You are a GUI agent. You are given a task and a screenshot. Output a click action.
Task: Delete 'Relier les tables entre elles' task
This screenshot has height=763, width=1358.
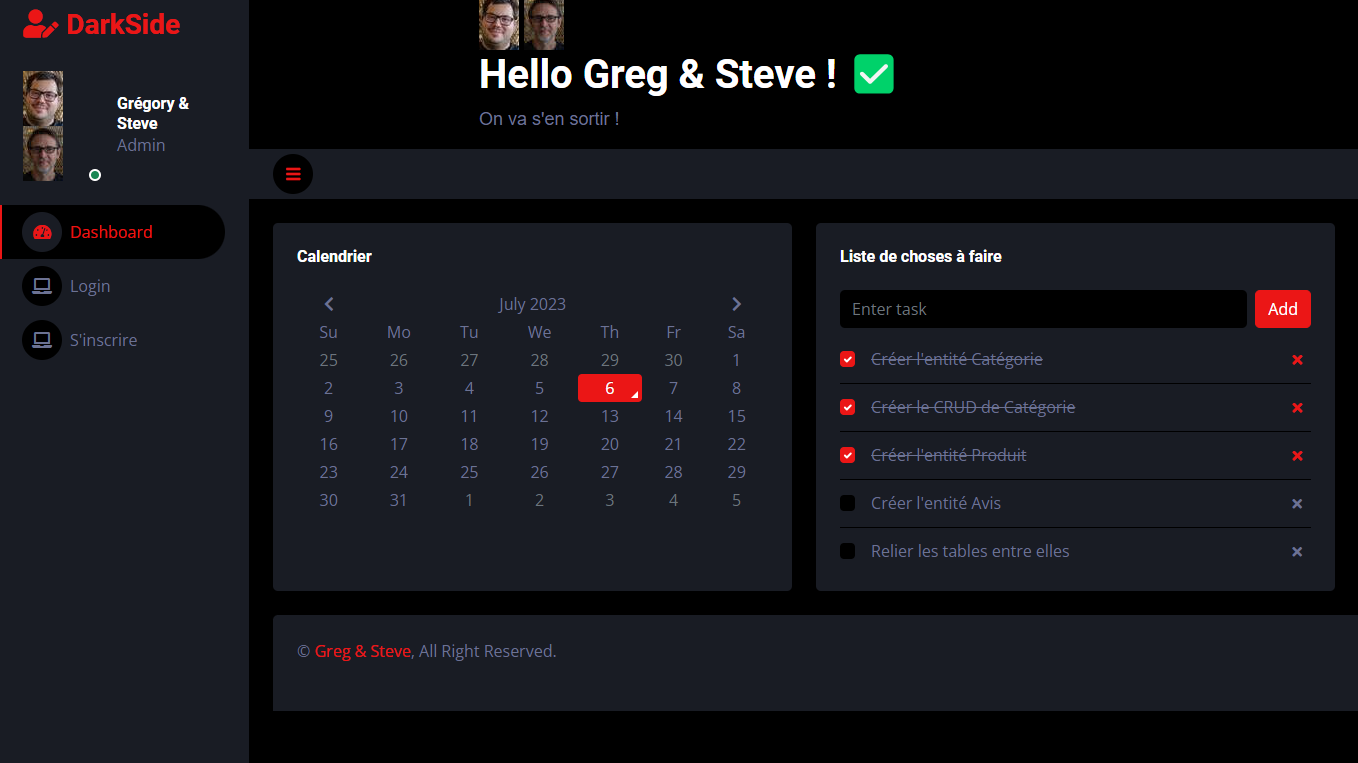(x=1297, y=552)
